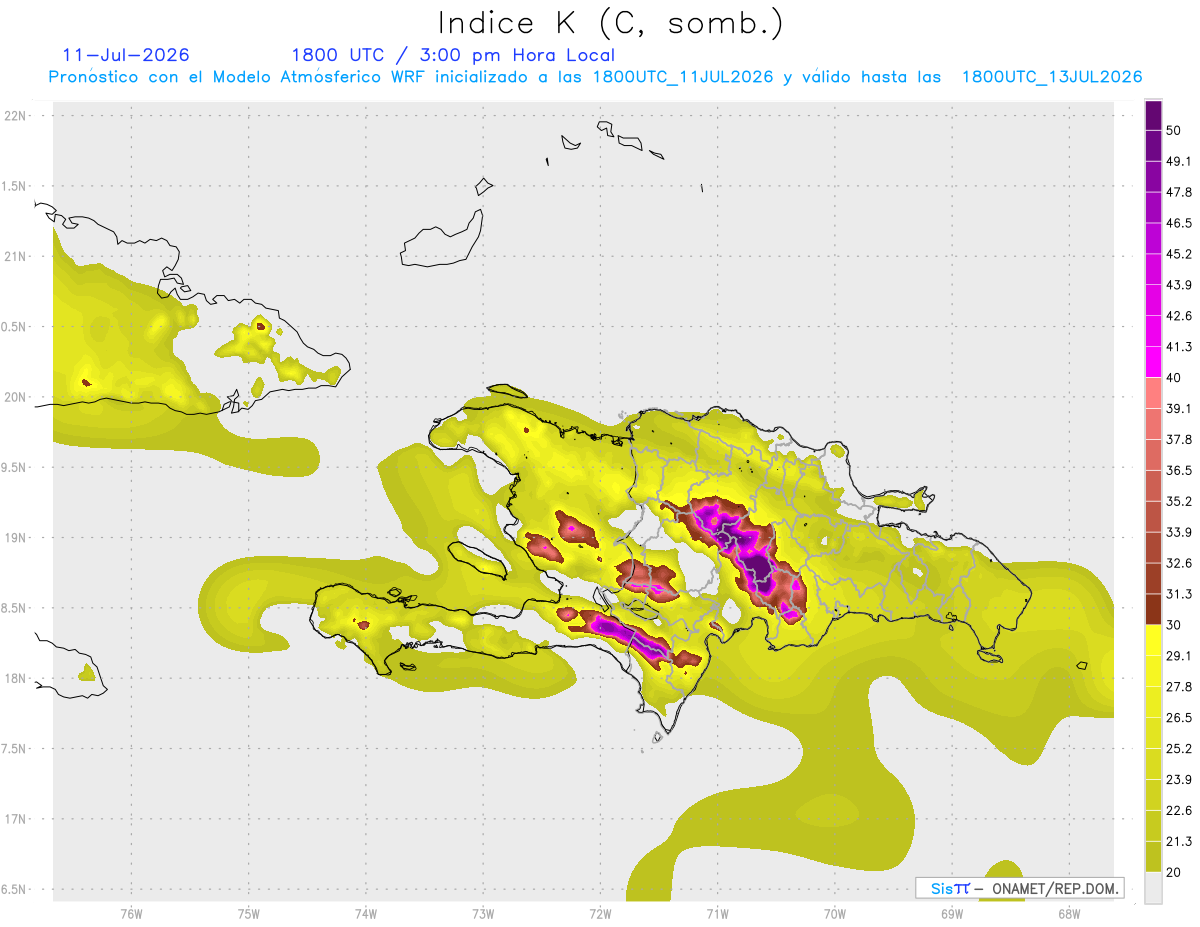Click the "32.6" value on the color scale
1200x927 pixels.
point(1179,563)
